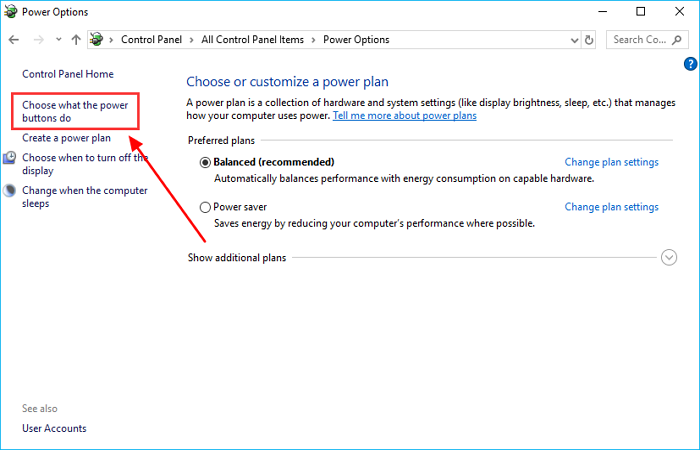Change plan settings for Power saver
700x450 pixels.
[611, 207]
